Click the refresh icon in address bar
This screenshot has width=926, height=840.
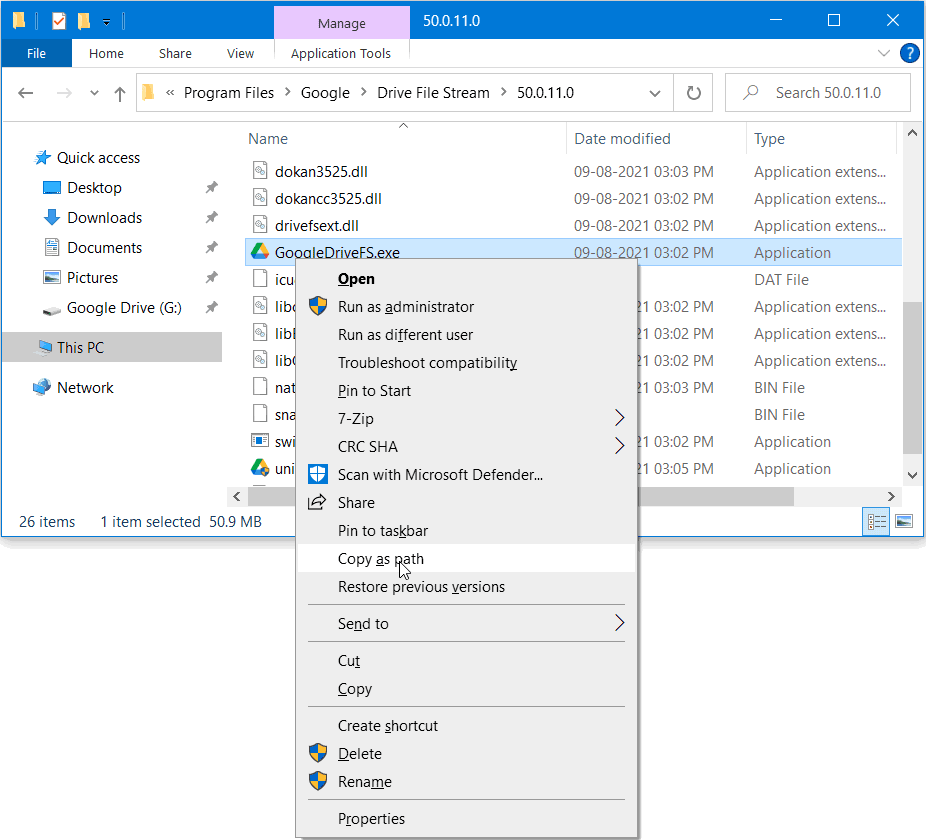(x=693, y=92)
